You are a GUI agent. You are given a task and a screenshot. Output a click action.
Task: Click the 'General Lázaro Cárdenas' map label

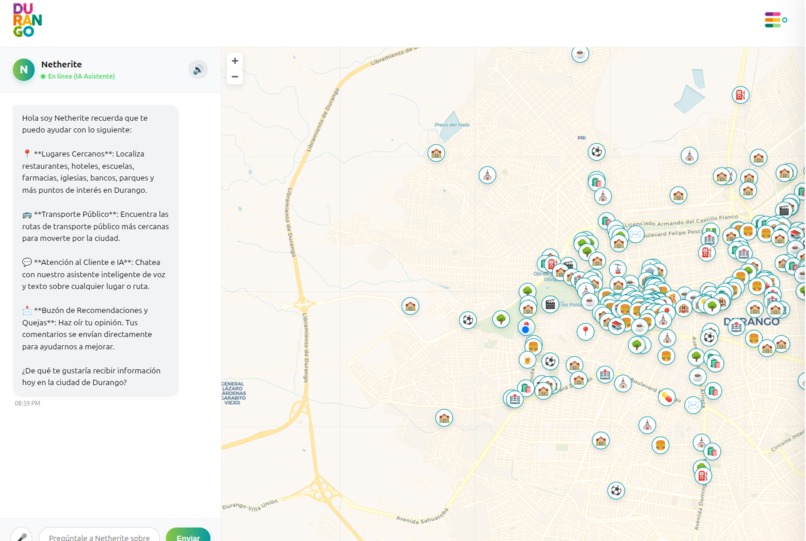click(x=233, y=393)
